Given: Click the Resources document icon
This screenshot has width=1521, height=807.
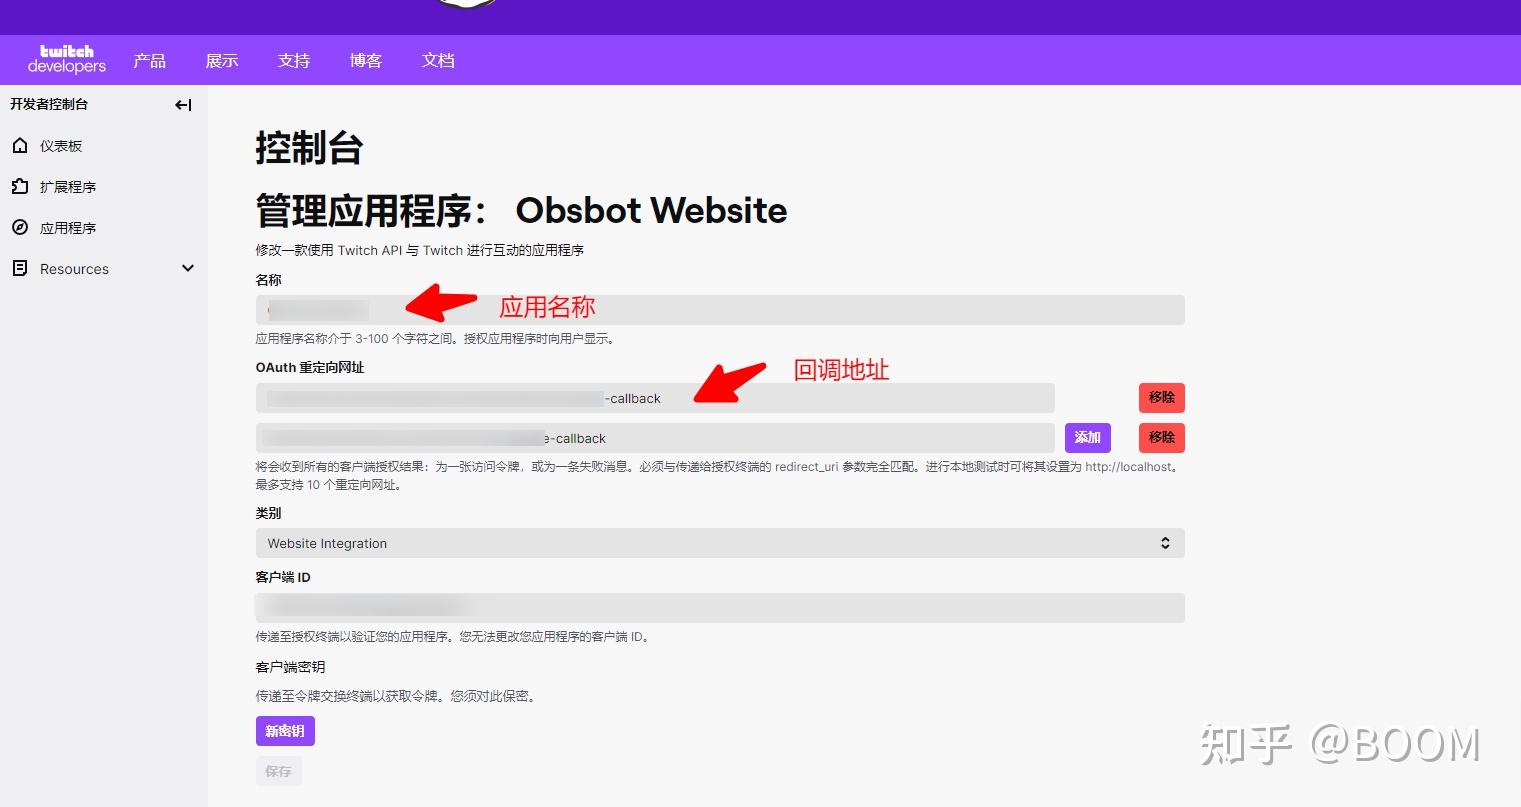Looking at the screenshot, I should [x=20, y=269].
